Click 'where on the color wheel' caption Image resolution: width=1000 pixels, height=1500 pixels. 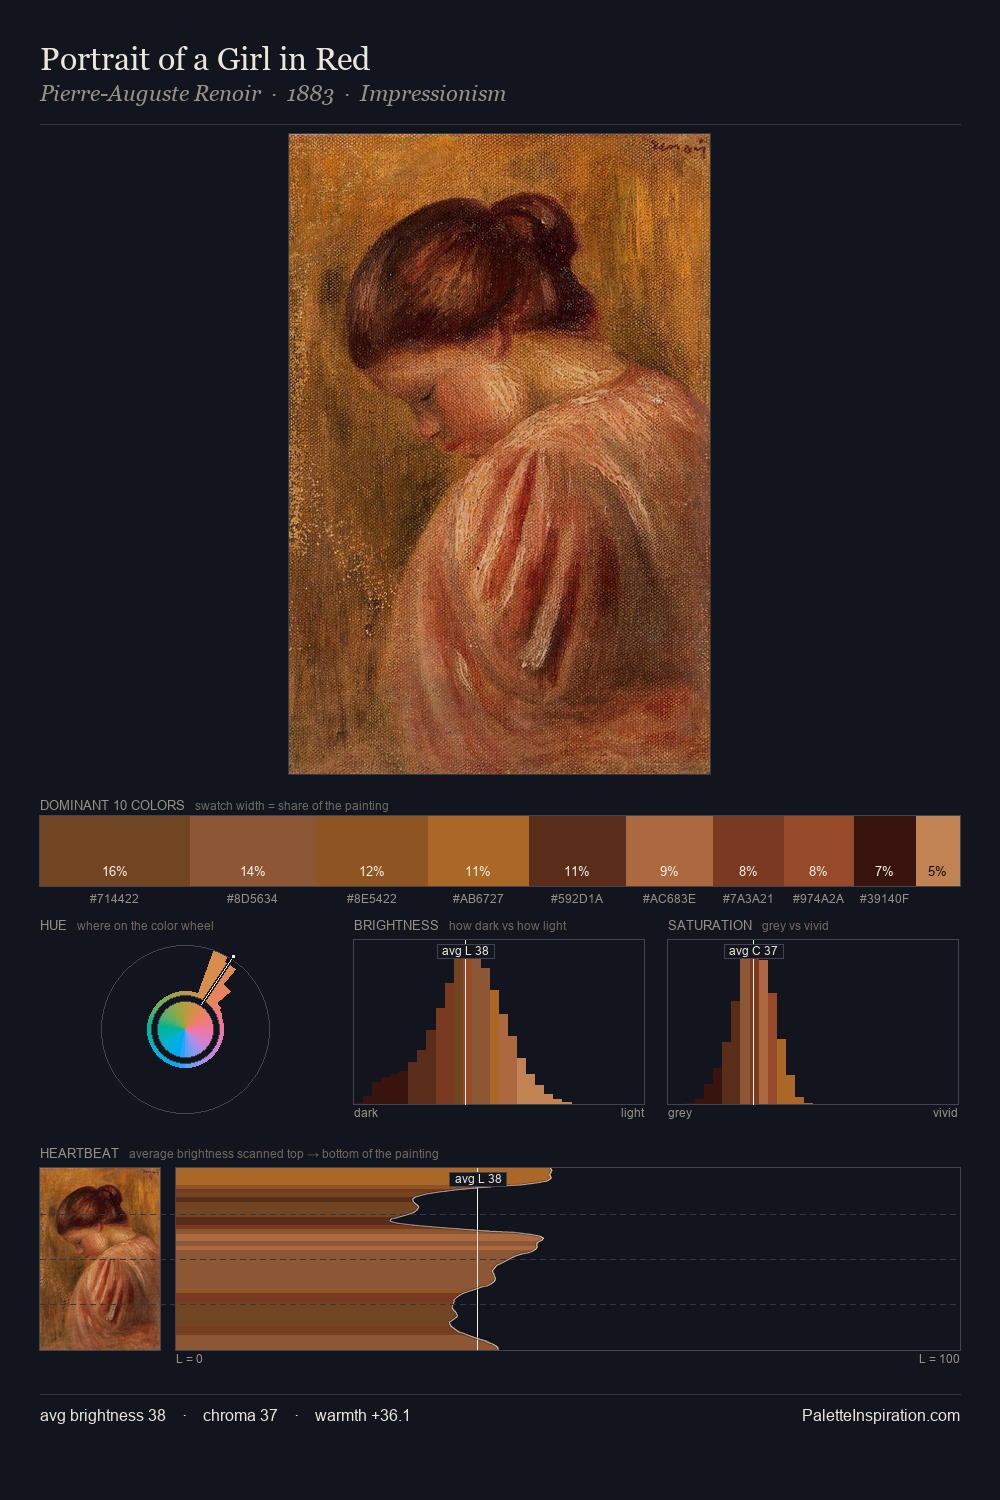point(145,926)
